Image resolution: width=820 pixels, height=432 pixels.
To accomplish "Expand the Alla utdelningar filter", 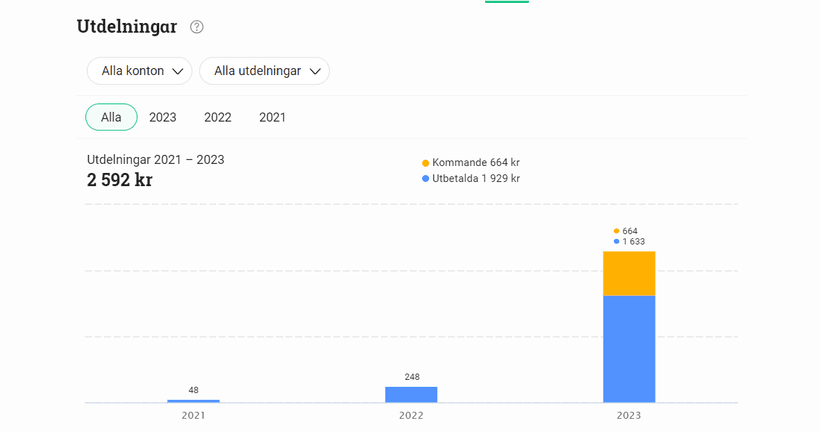I will (264, 71).
